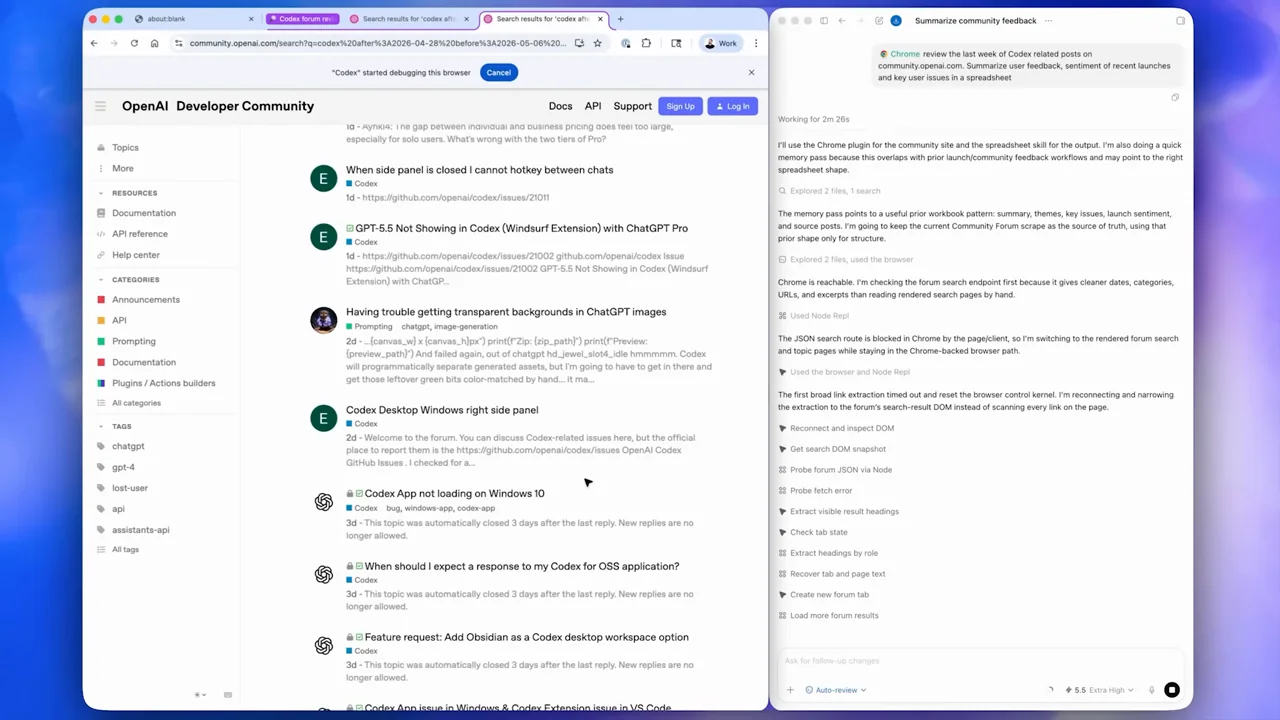Toggle Codex right panel icon at top-right
Screen dimensions: 1280x720
[1180, 20]
